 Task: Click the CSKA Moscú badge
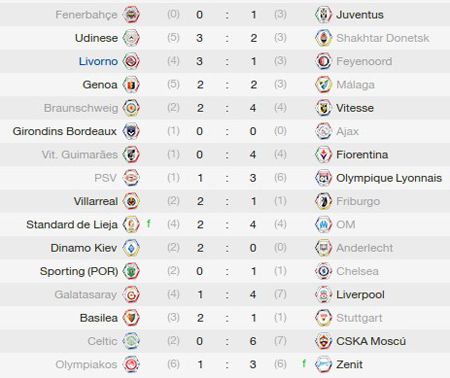323,341
